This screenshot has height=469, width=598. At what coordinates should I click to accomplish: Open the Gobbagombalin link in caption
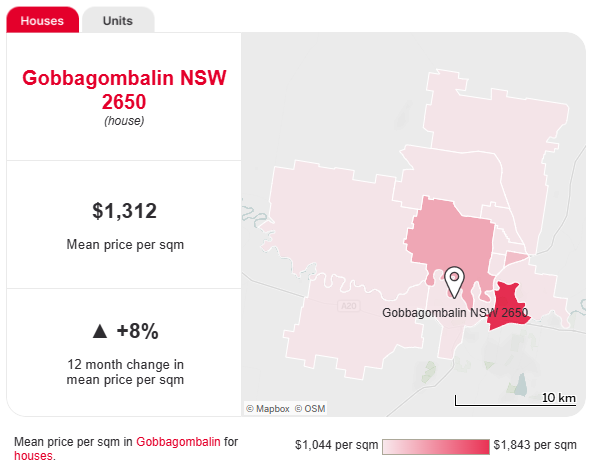[178, 442]
